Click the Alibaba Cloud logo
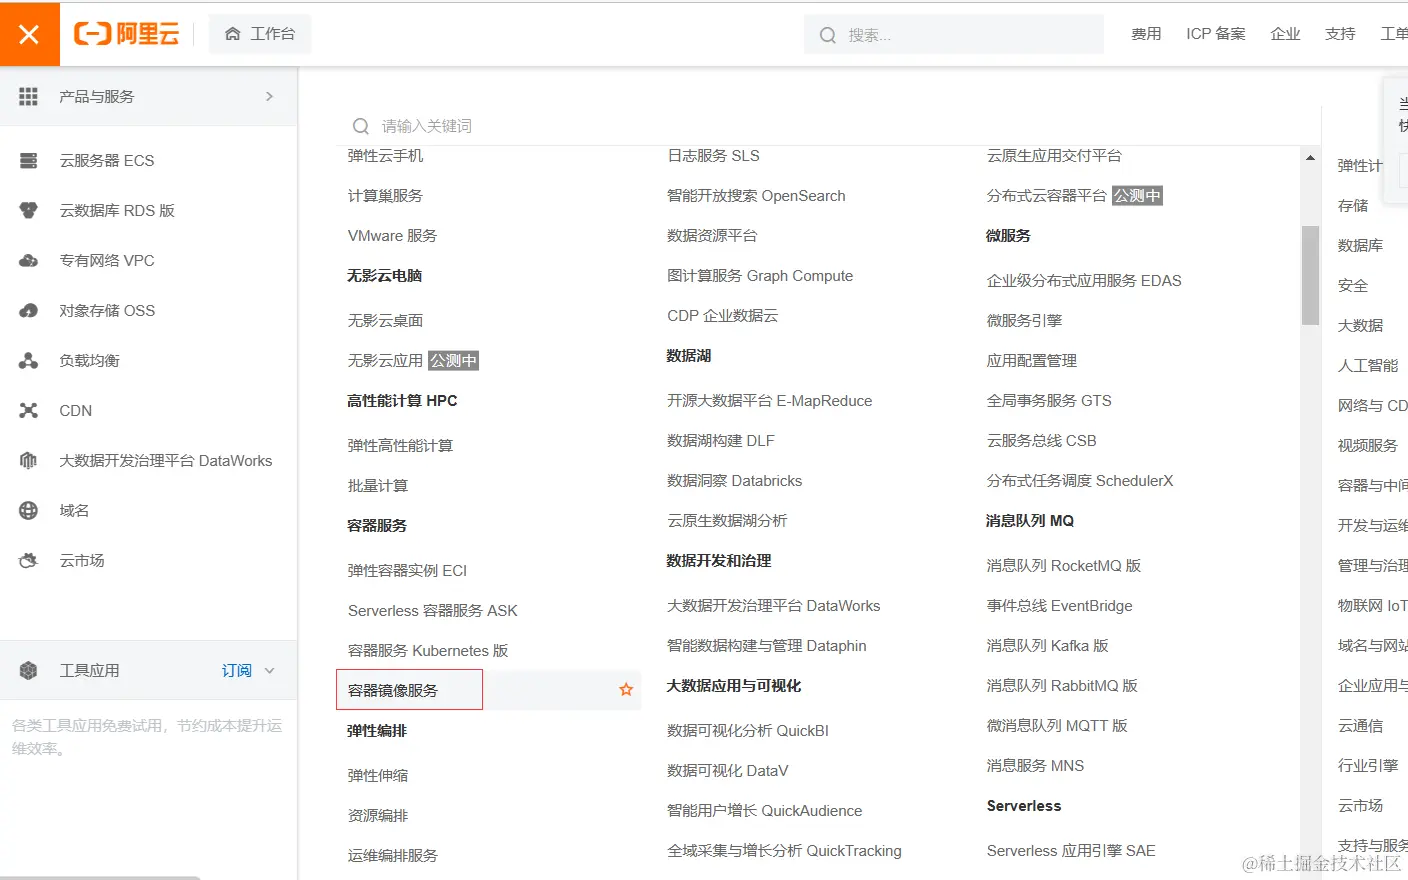This screenshot has width=1408, height=880. (x=126, y=34)
